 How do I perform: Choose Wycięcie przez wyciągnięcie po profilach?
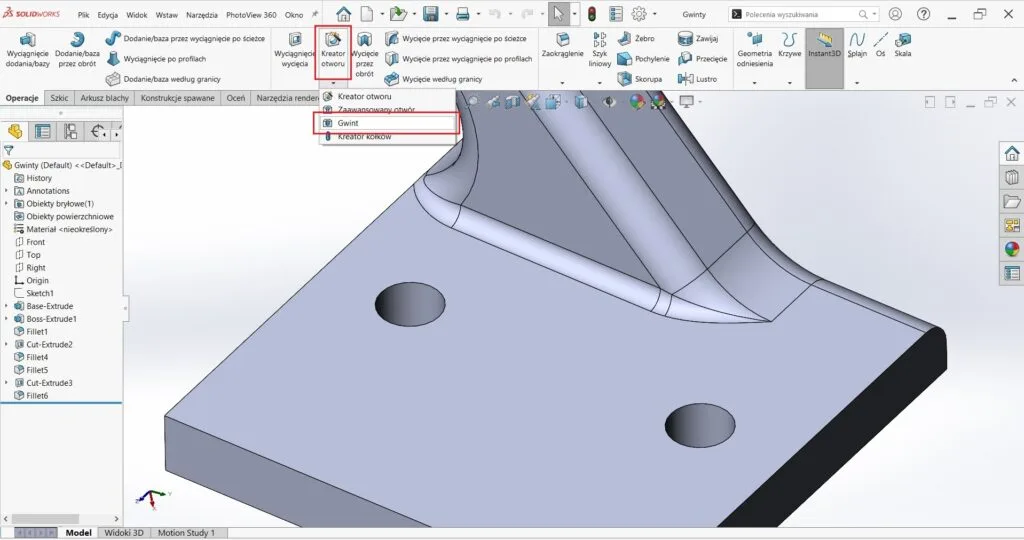pyautogui.click(x=458, y=59)
